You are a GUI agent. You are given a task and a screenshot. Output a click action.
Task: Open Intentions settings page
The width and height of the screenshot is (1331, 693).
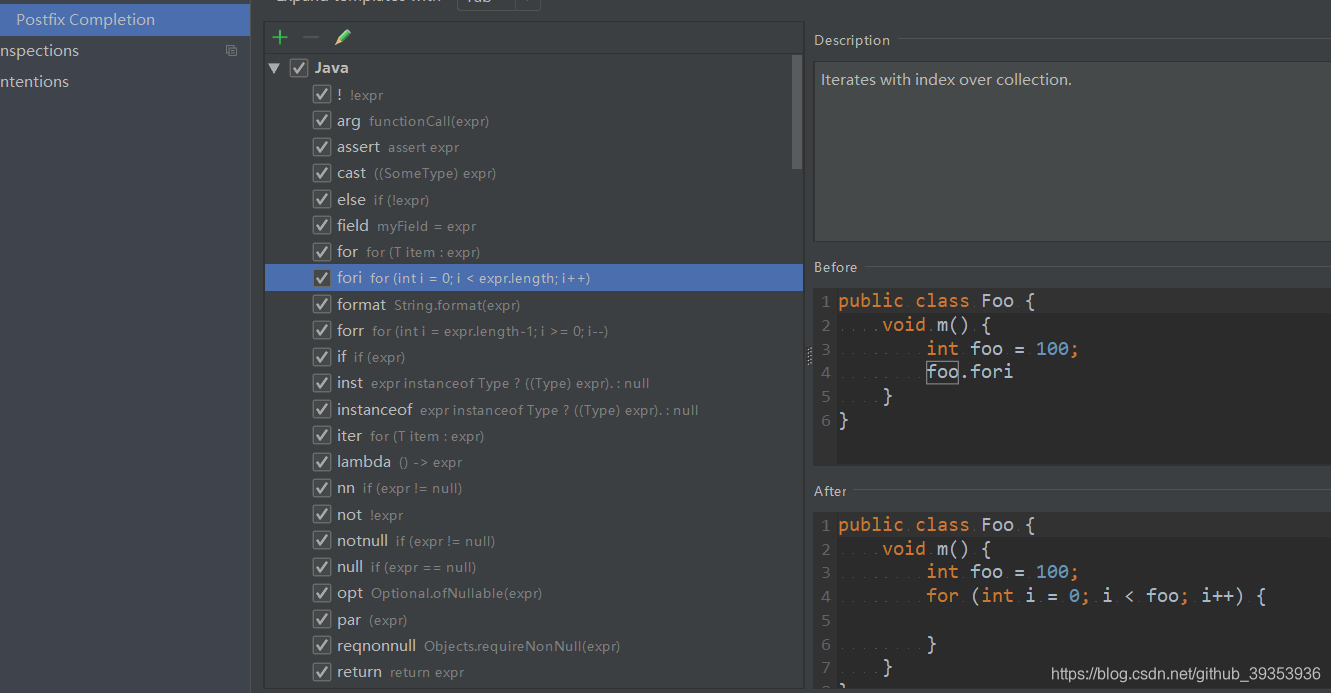click(x=125, y=82)
